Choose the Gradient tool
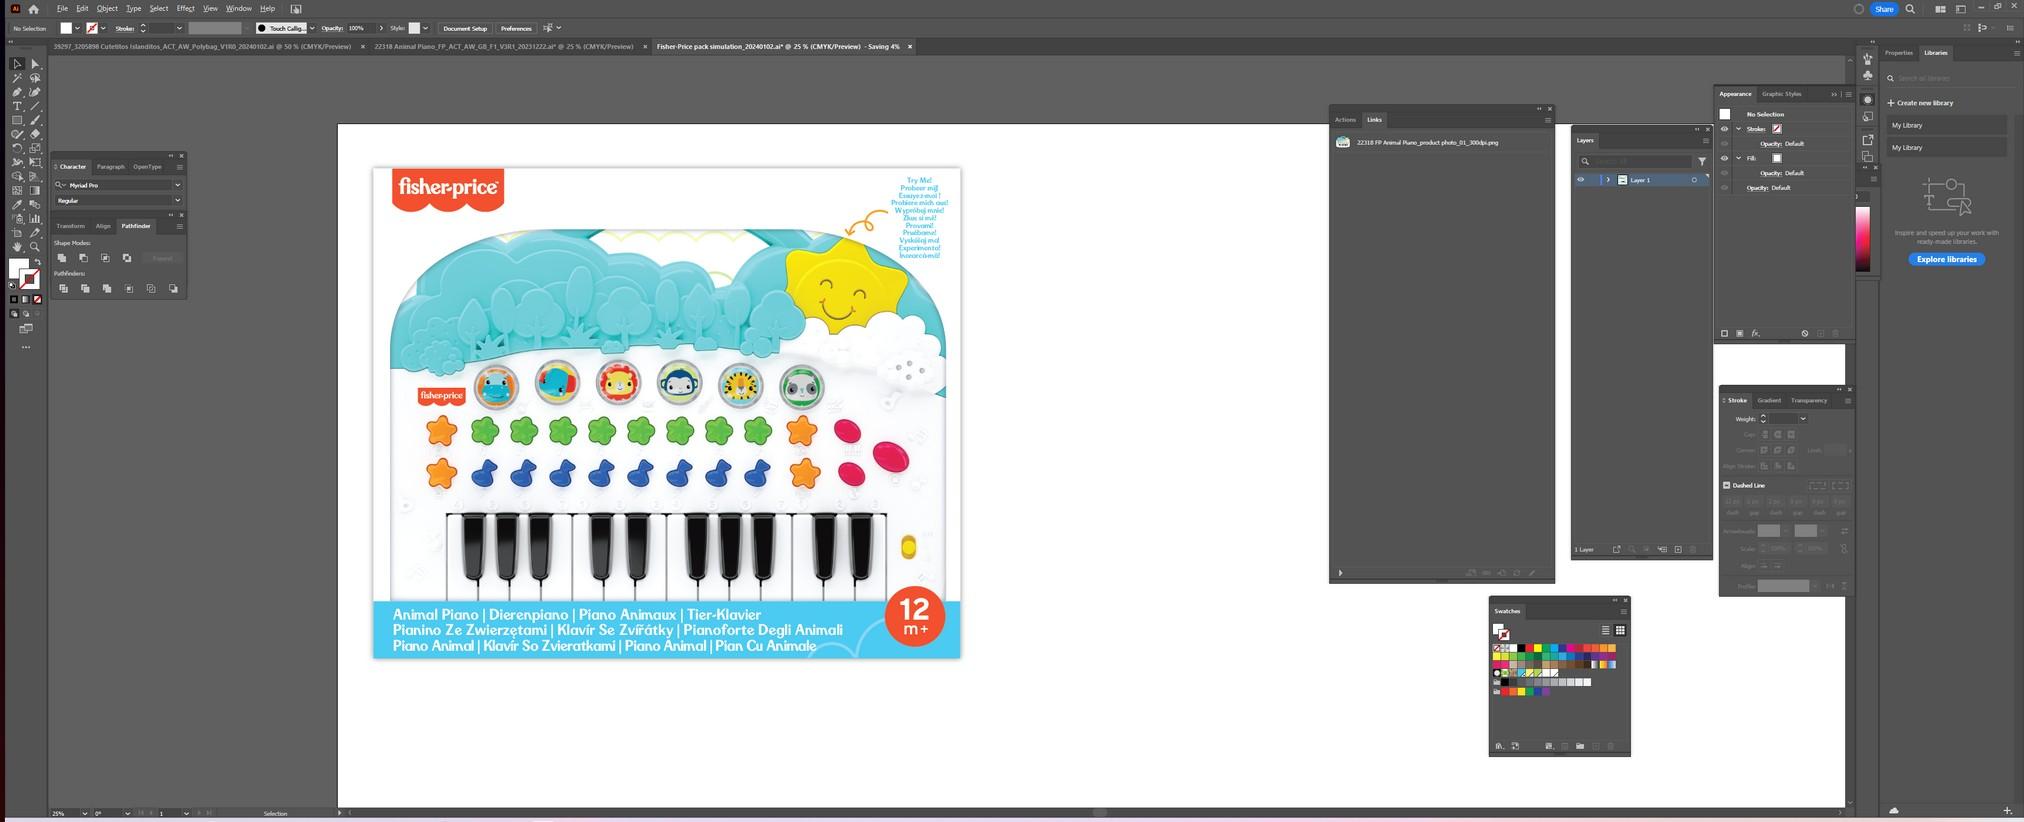This screenshot has width=2024, height=822. [35, 190]
